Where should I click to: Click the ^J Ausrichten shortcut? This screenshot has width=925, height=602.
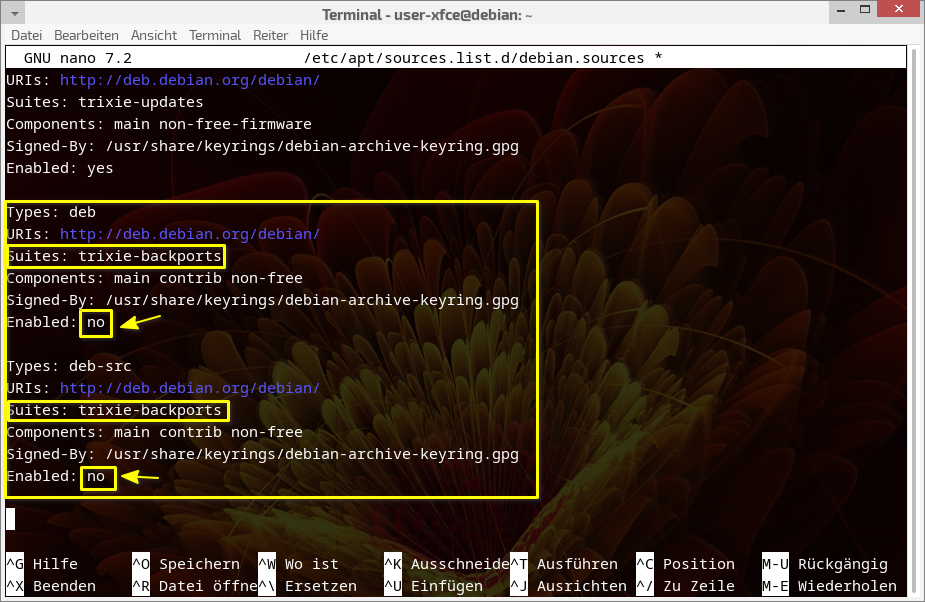(568, 586)
